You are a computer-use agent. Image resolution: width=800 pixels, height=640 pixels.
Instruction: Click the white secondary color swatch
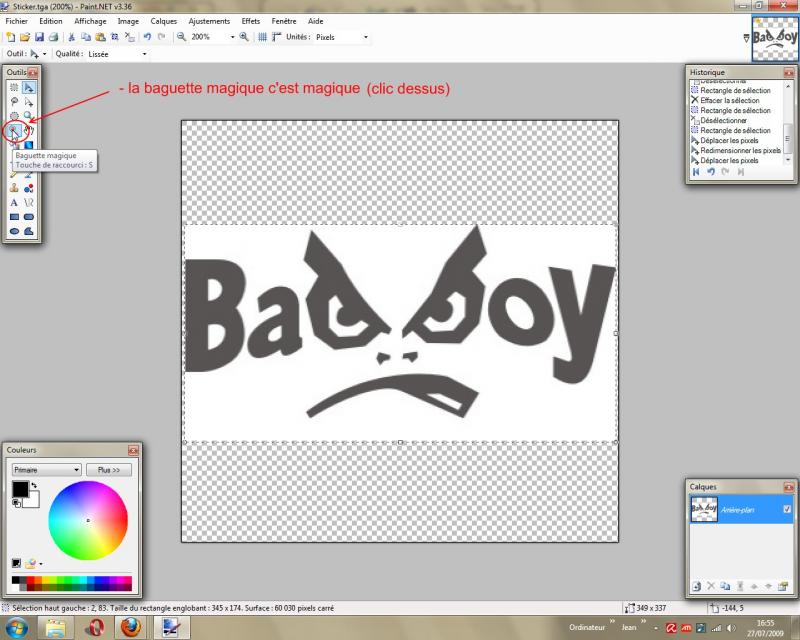click(x=34, y=501)
